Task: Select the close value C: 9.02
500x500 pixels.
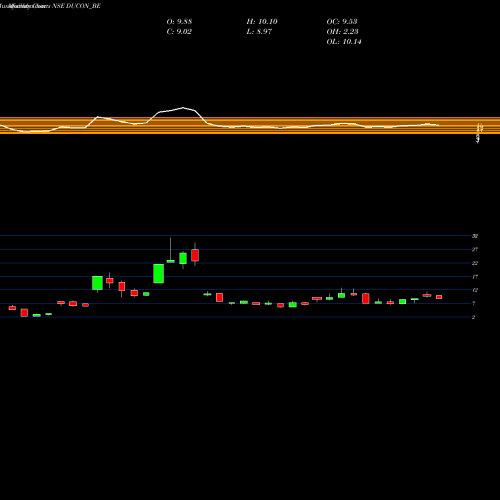Action: pyautogui.click(x=179, y=32)
